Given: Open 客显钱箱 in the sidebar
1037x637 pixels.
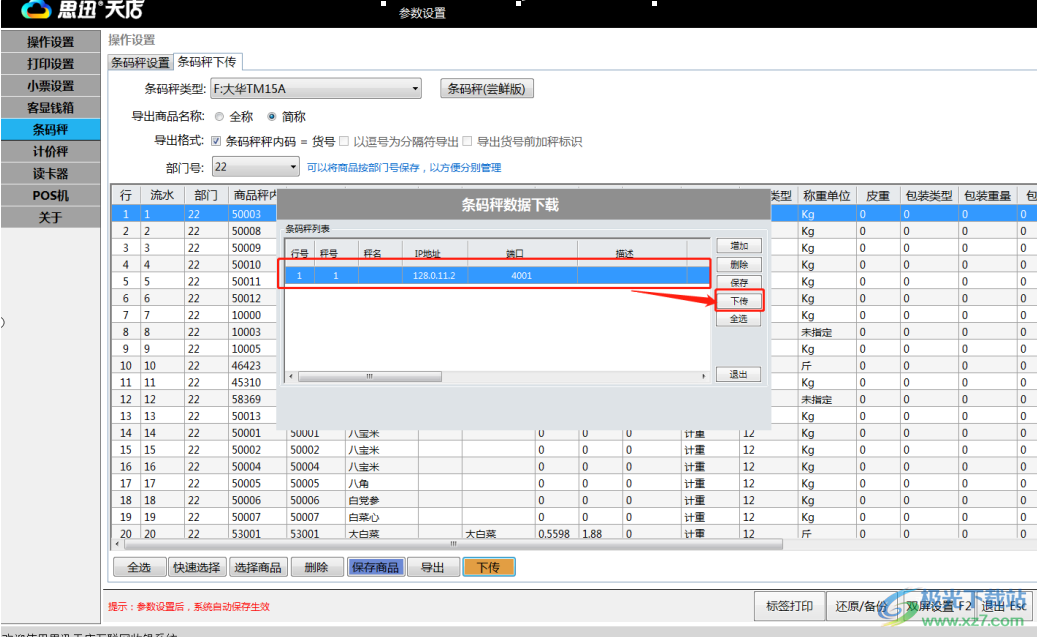Looking at the screenshot, I should pos(50,107).
